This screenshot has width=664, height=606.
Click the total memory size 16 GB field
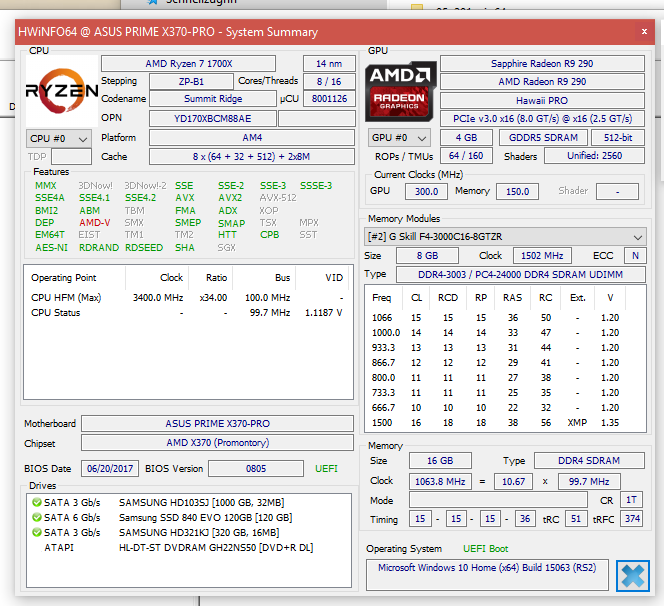[440, 461]
